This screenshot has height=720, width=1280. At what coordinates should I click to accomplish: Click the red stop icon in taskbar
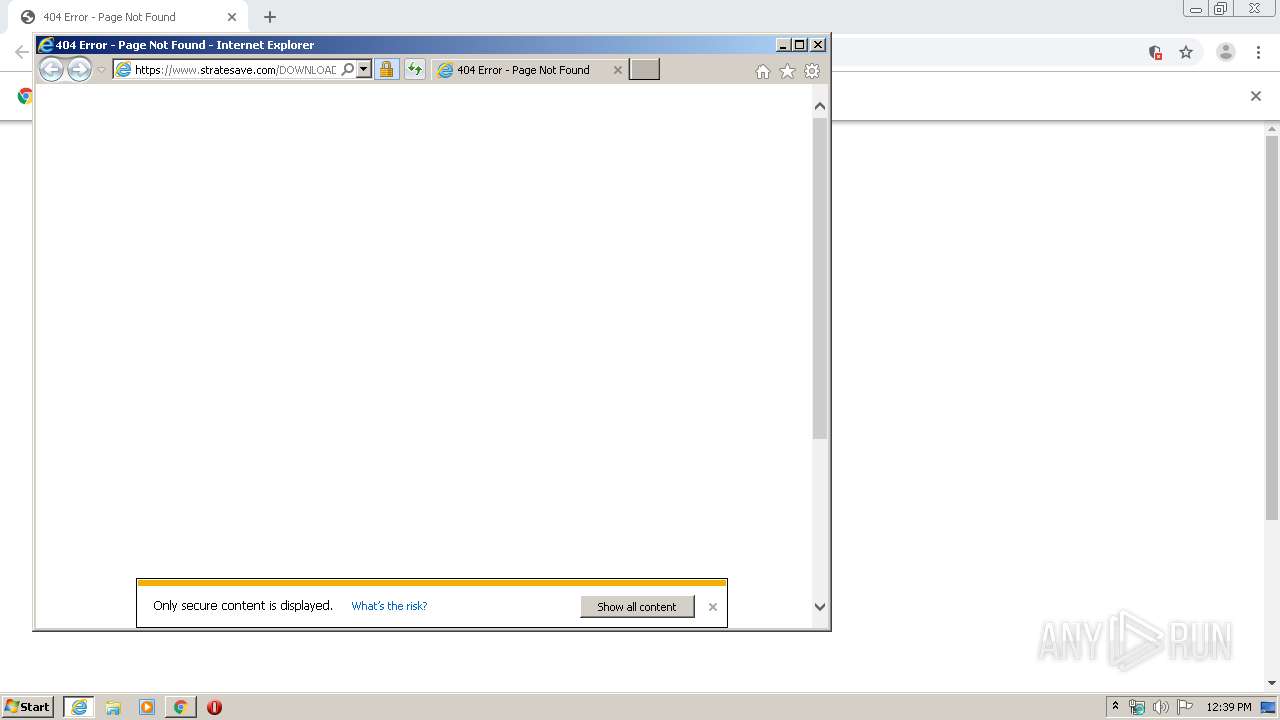click(214, 707)
